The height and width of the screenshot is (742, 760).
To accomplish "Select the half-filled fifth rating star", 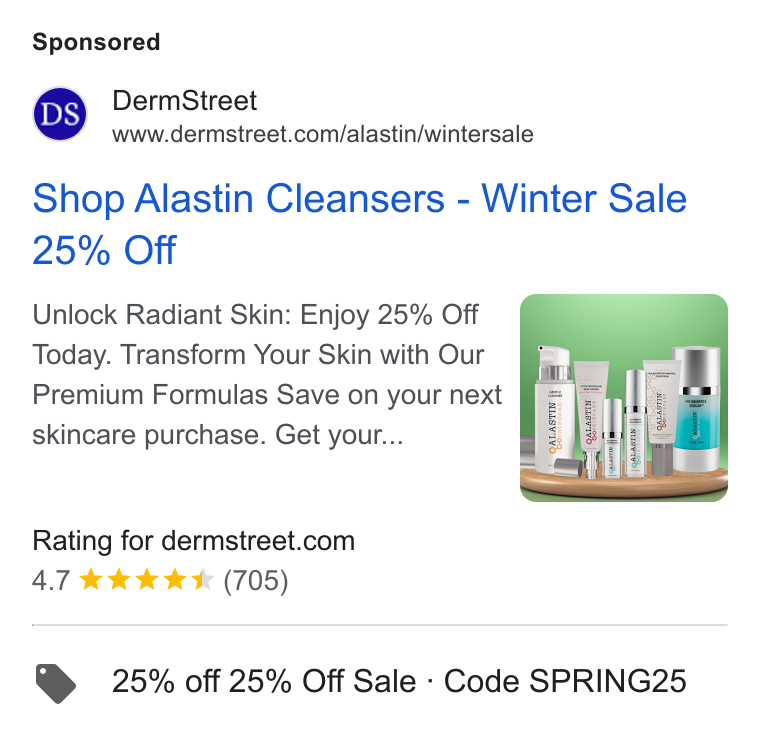I will (203, 580).
